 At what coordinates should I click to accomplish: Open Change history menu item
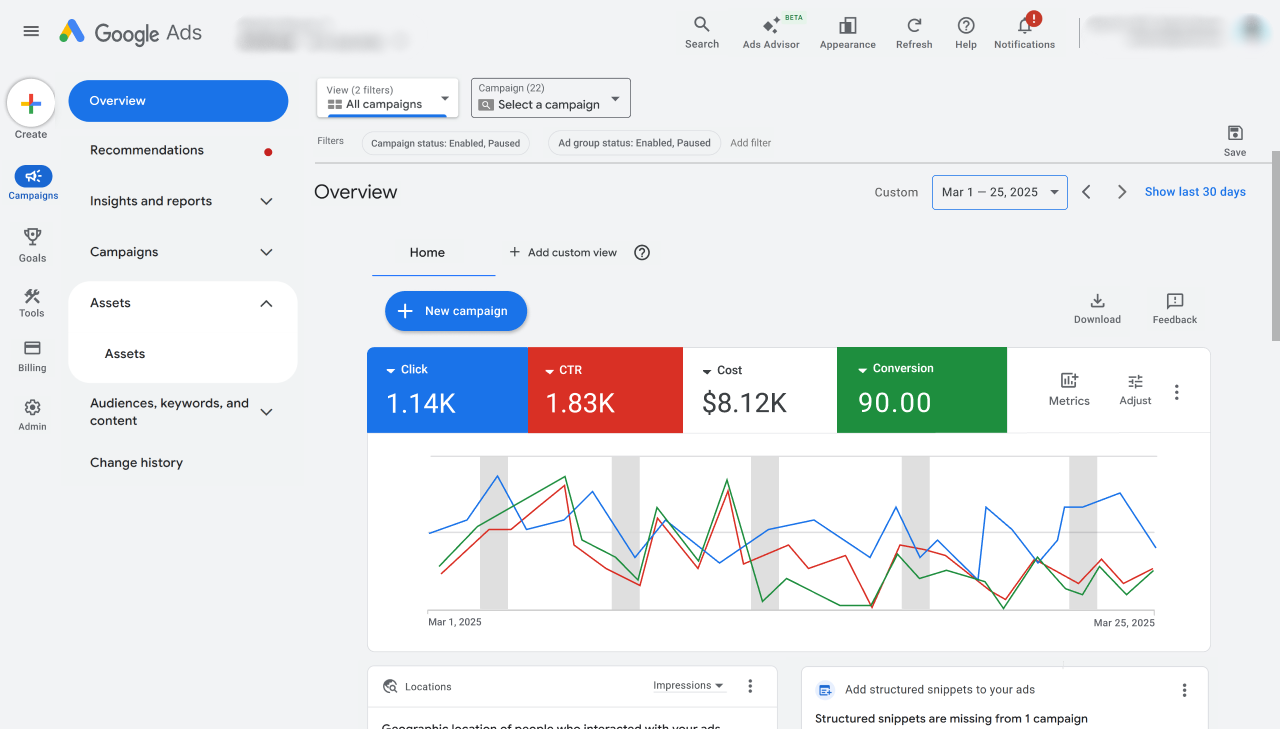(x=136, y=463)
